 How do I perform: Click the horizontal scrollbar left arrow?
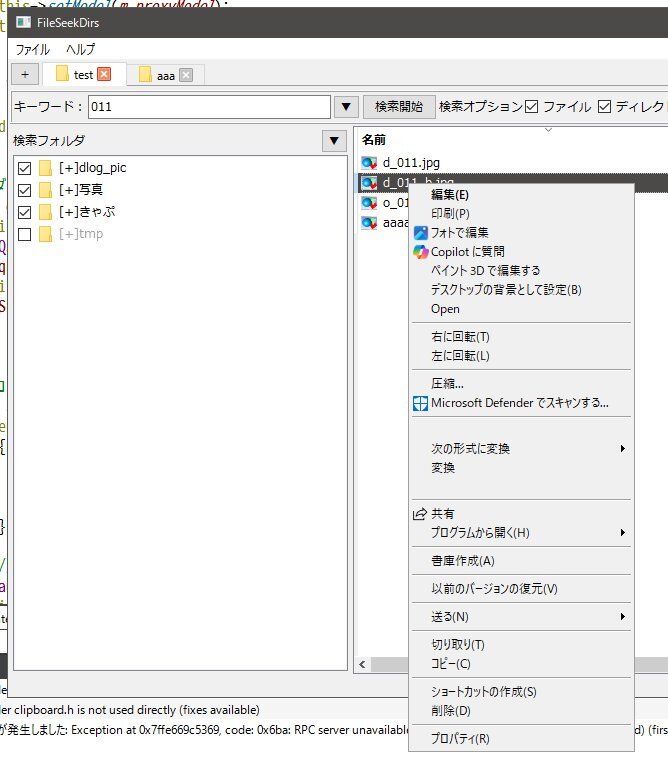pos(364,665)
